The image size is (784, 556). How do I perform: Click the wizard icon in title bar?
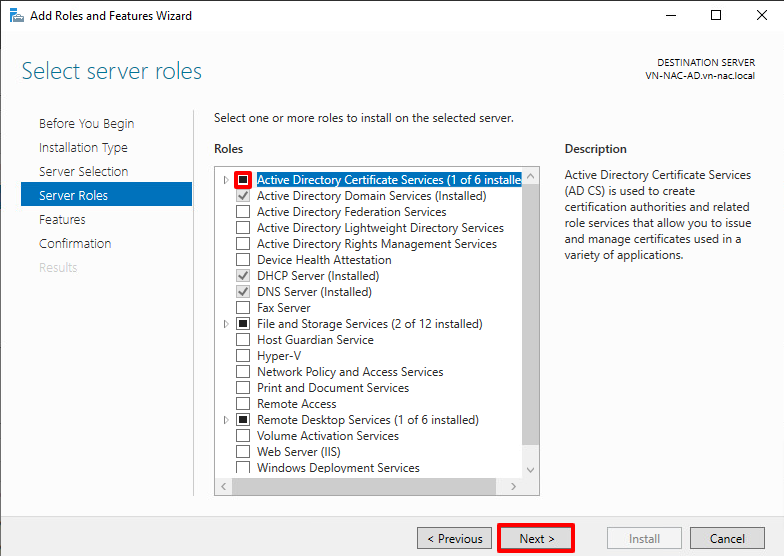point(17,16)
